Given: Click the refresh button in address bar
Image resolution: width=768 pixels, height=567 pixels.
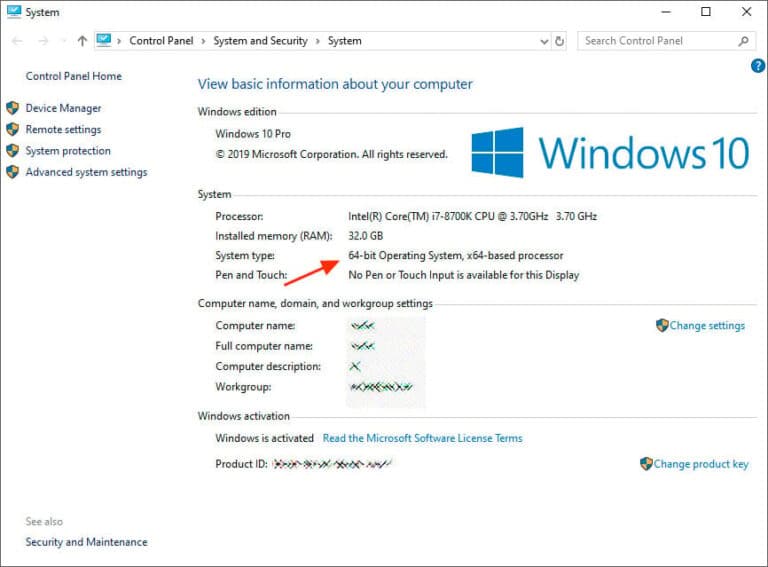Looking at the screenshot, I should (560, 41).
